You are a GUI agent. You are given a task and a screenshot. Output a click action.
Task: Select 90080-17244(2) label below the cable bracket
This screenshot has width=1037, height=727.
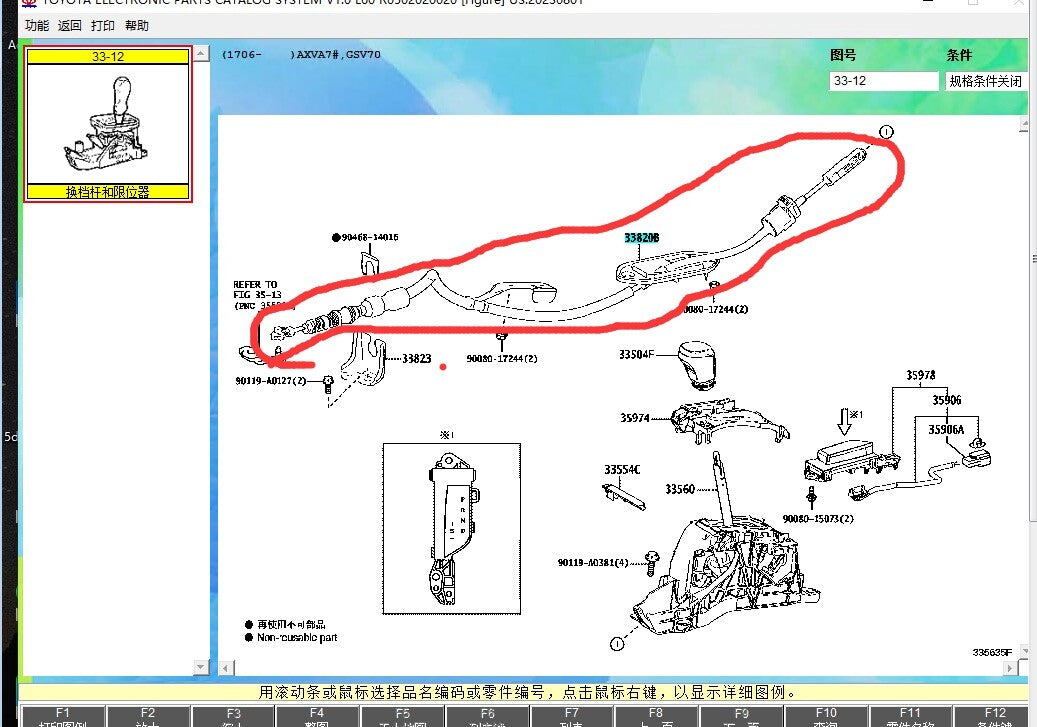[x=502, y=359]
